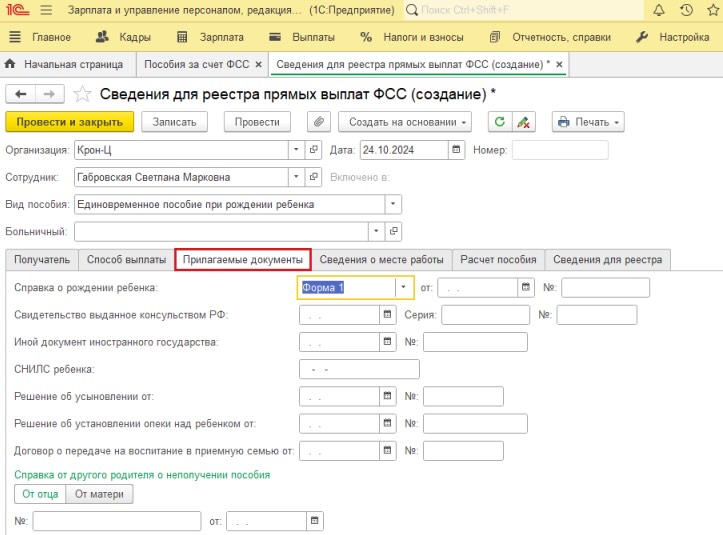
Task: Open notifications bell icon
Action: point(659,10)
